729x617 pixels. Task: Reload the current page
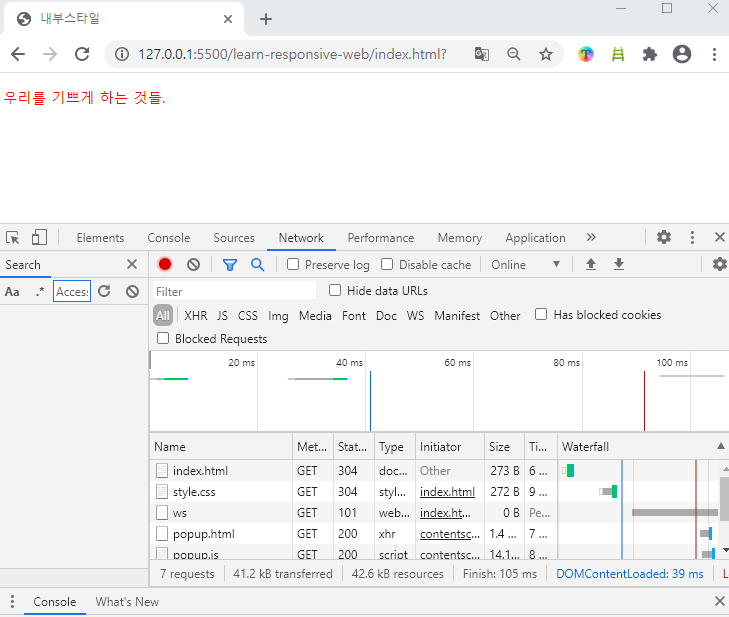[82, 54]
